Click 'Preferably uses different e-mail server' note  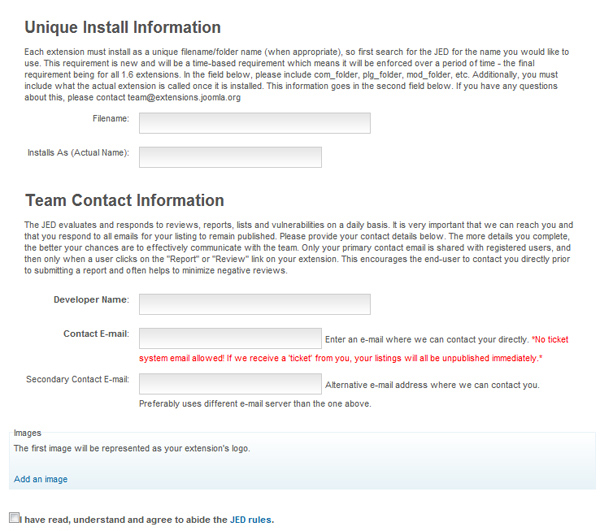(255, 404)
